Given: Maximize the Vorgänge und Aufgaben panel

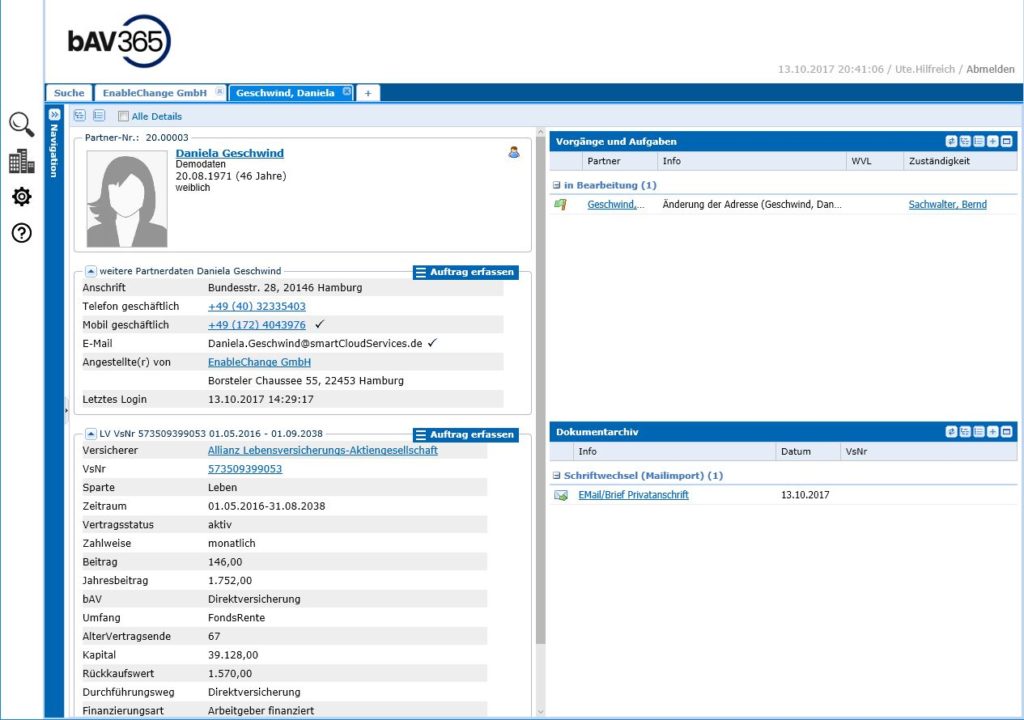Looking at the screenshot, I should 1007,142.
